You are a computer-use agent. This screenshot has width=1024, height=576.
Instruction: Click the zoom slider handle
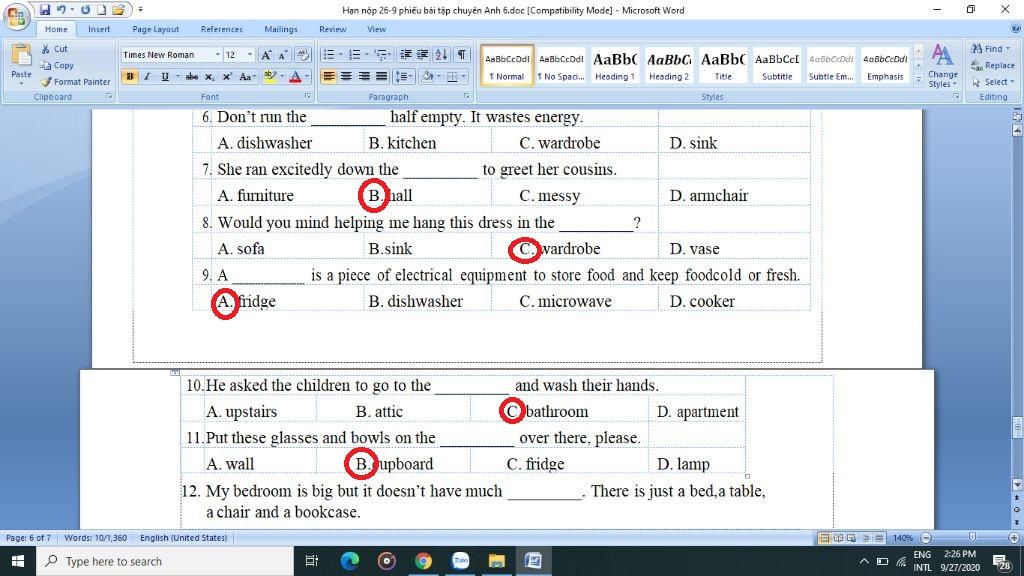tap(972, 537)
